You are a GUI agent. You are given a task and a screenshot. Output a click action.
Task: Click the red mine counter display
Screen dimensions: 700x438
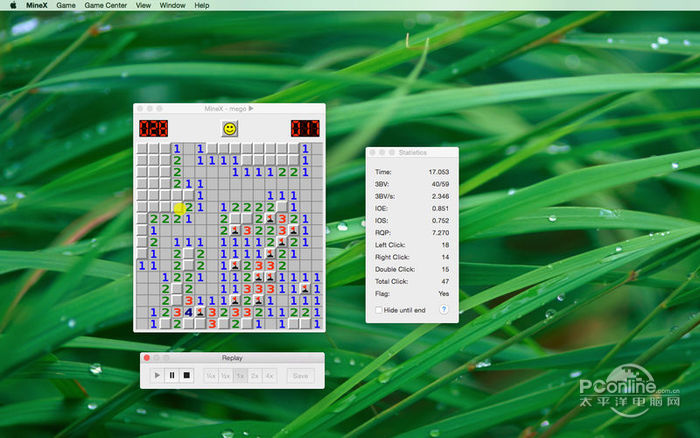click(153, 129)
